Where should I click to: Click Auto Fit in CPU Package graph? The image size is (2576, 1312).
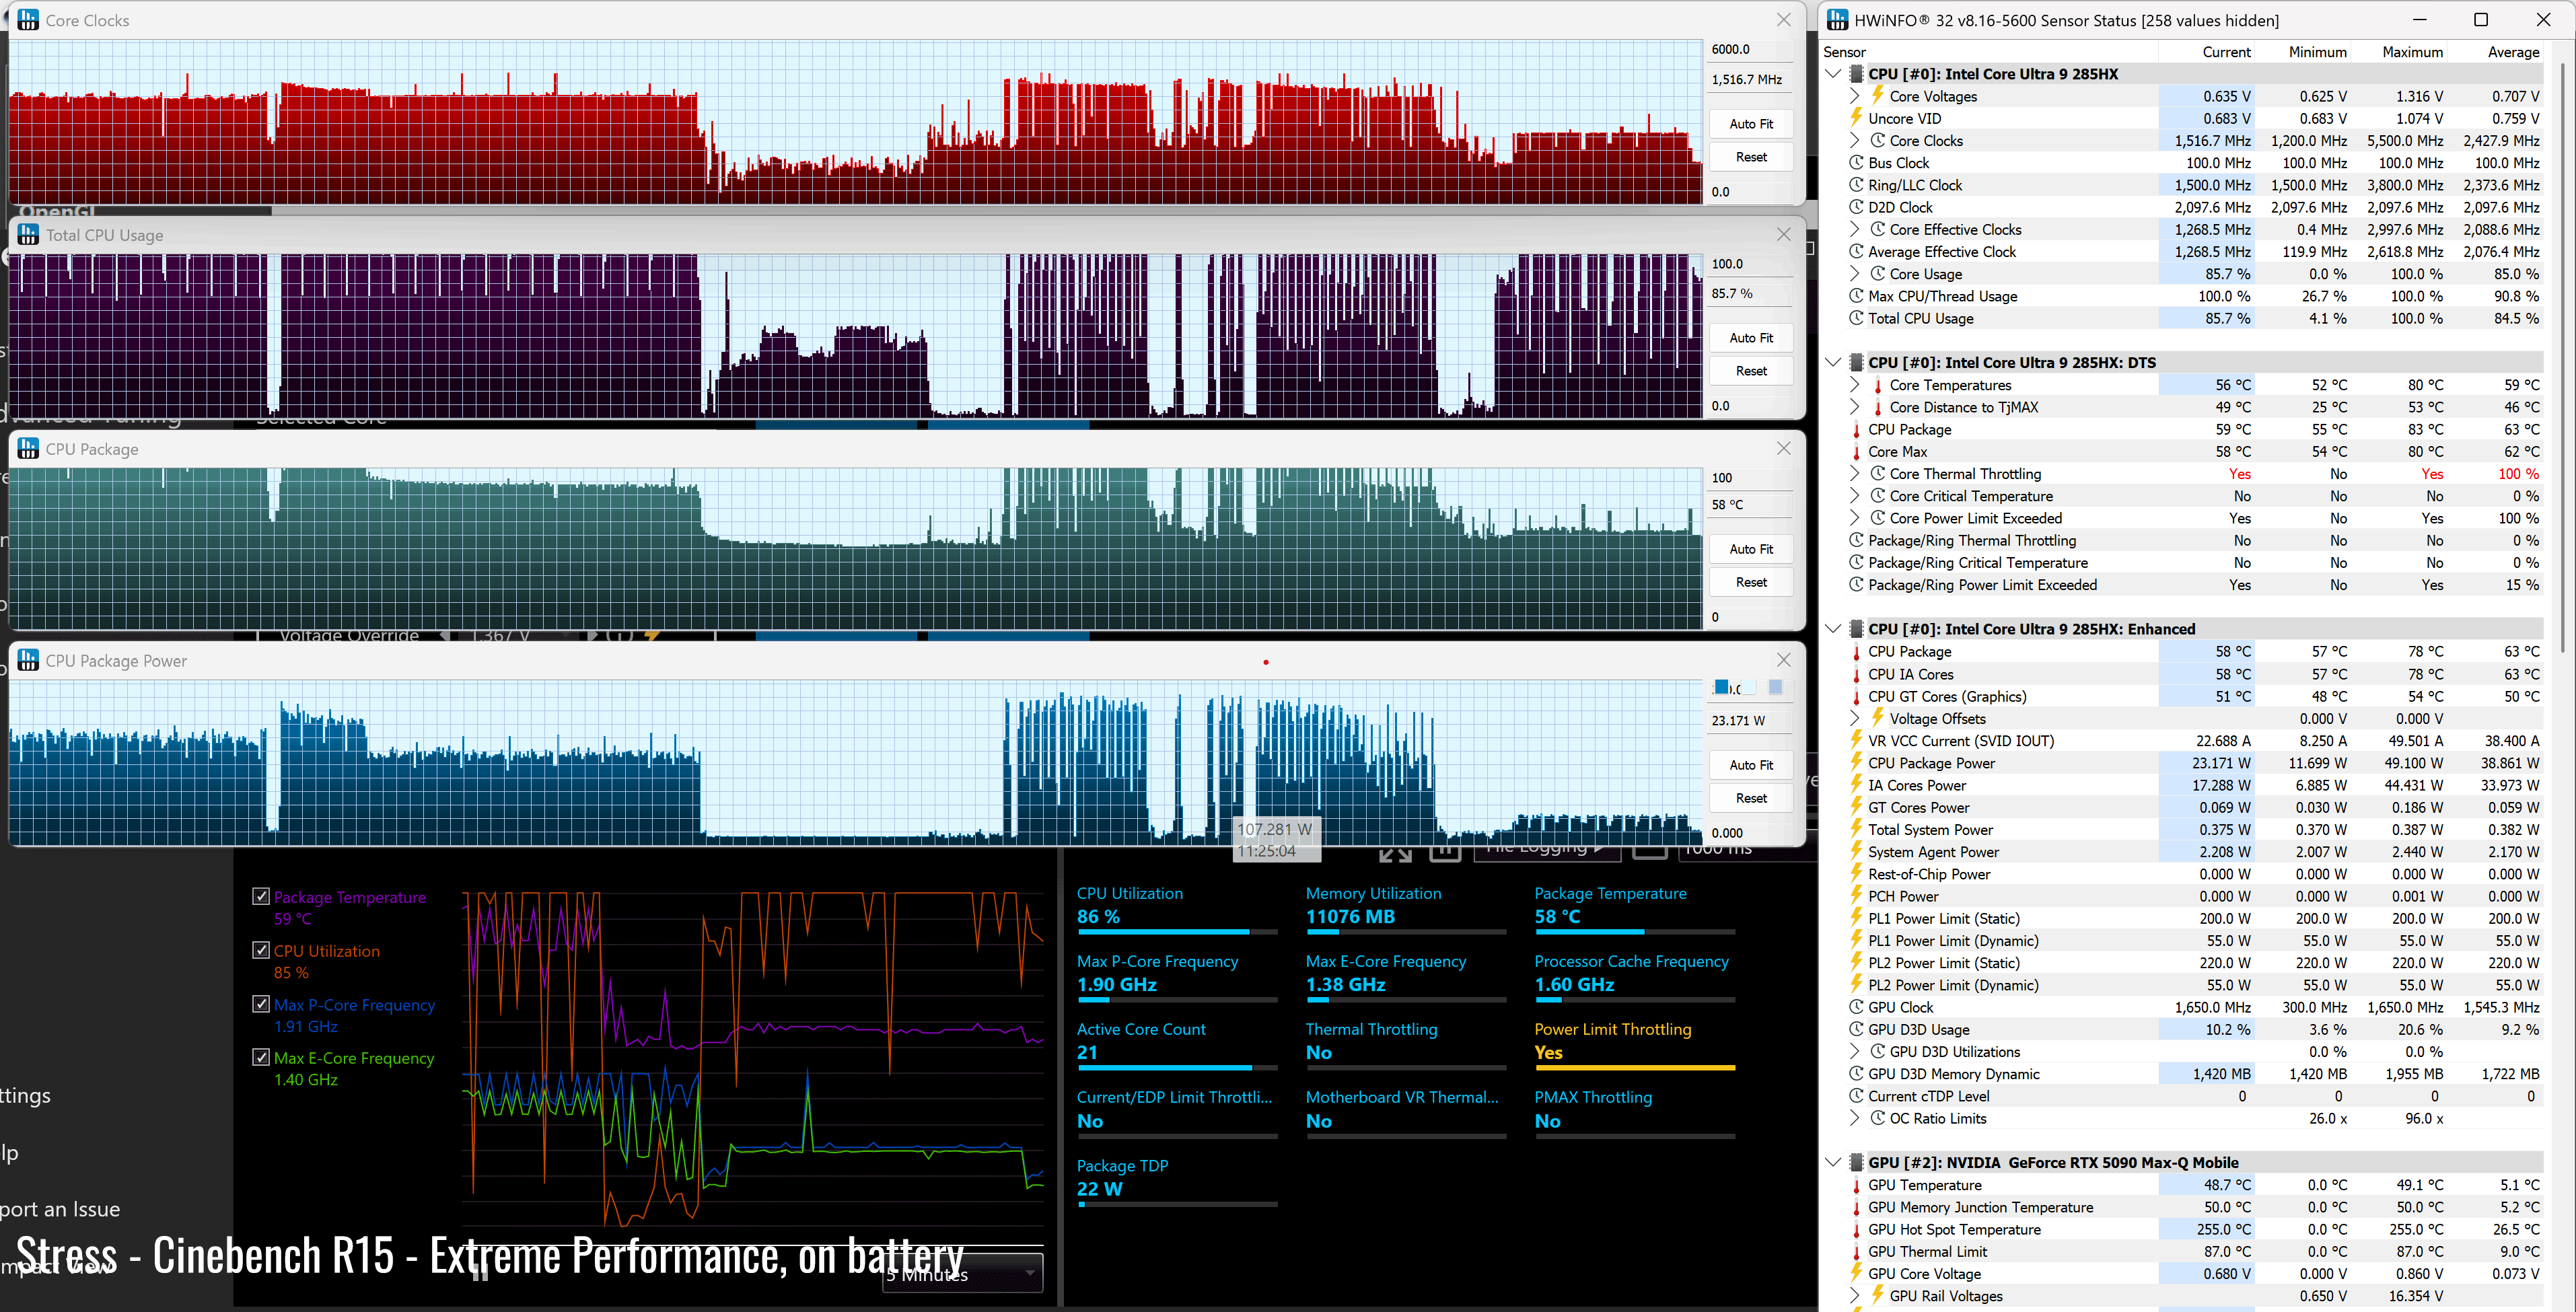1751,549
